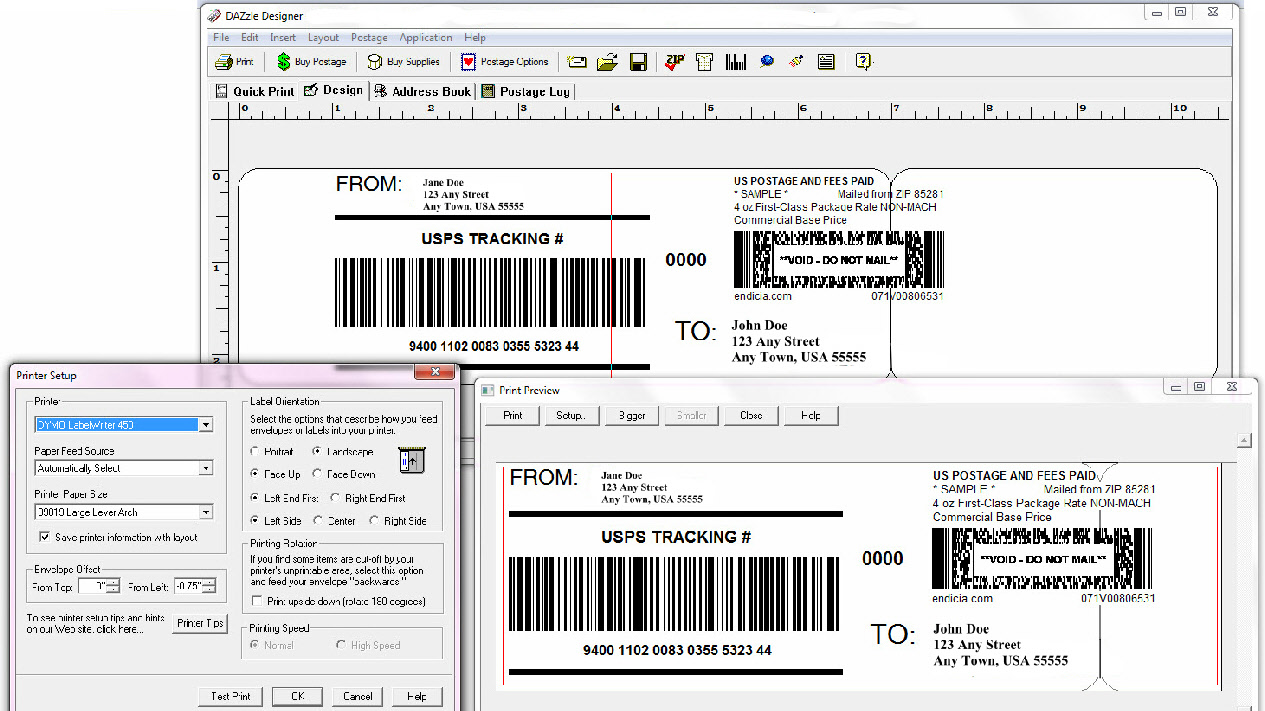Click the From Top offset spinner arrows
Image resolution: width=1265 pixels, height=711 pixels.
(x=113, y=587)
